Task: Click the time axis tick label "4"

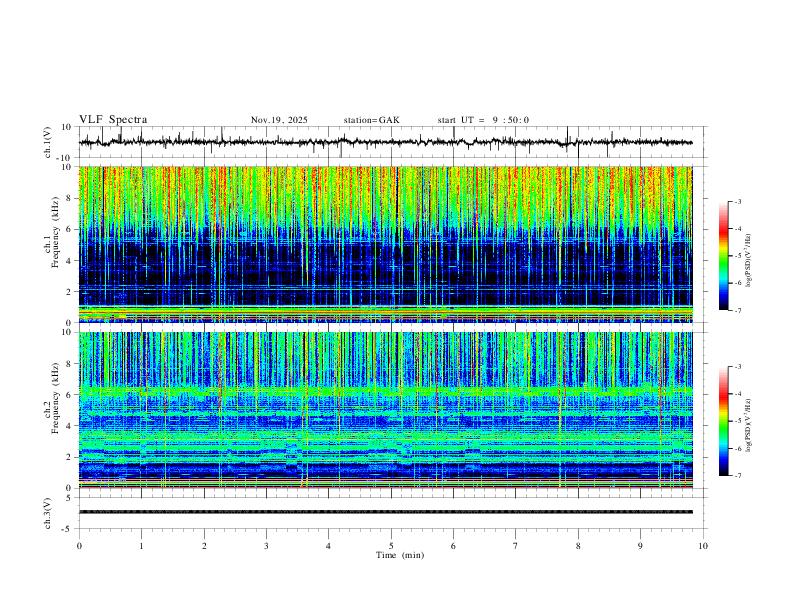Action: click(328, 546)
